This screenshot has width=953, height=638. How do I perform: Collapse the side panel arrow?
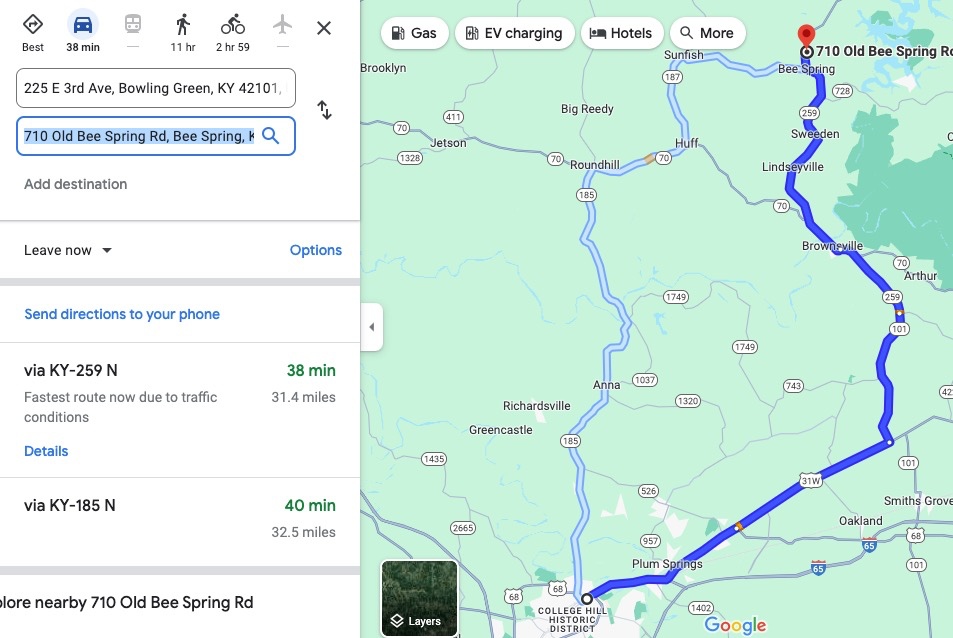pos(372,327)
